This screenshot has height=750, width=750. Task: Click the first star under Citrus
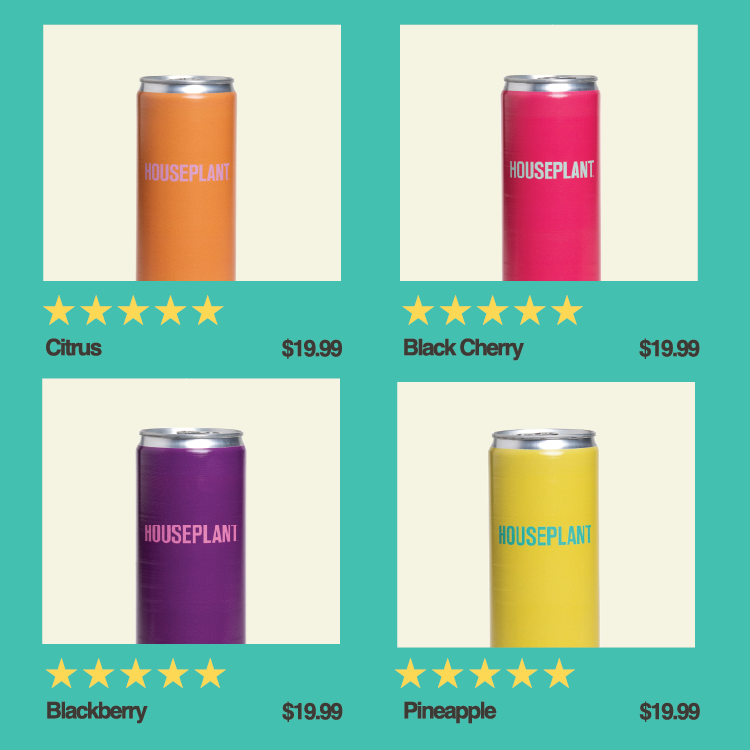pyautogui.click(x=59, y=310)
